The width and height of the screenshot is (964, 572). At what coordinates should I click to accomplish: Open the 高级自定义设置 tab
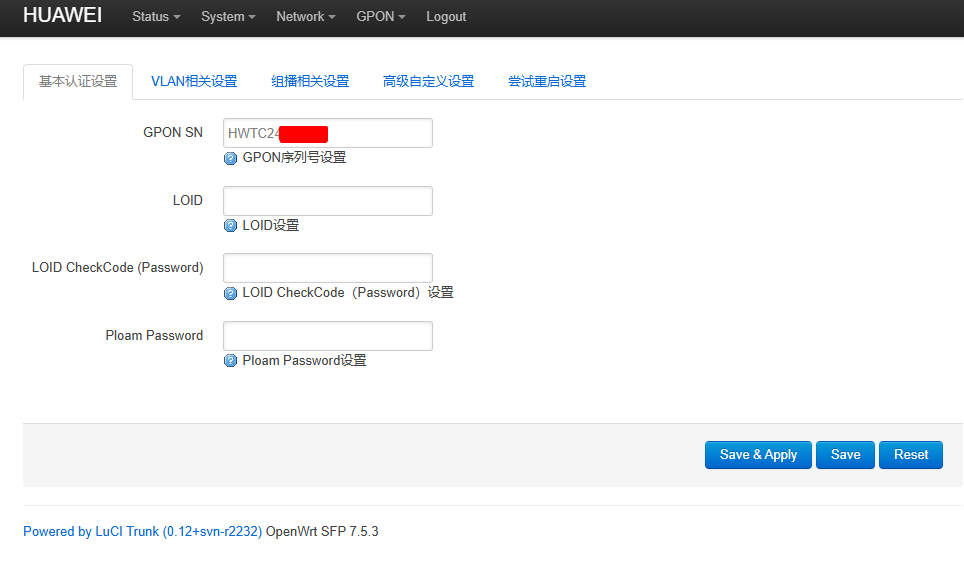tap(429, 81)
